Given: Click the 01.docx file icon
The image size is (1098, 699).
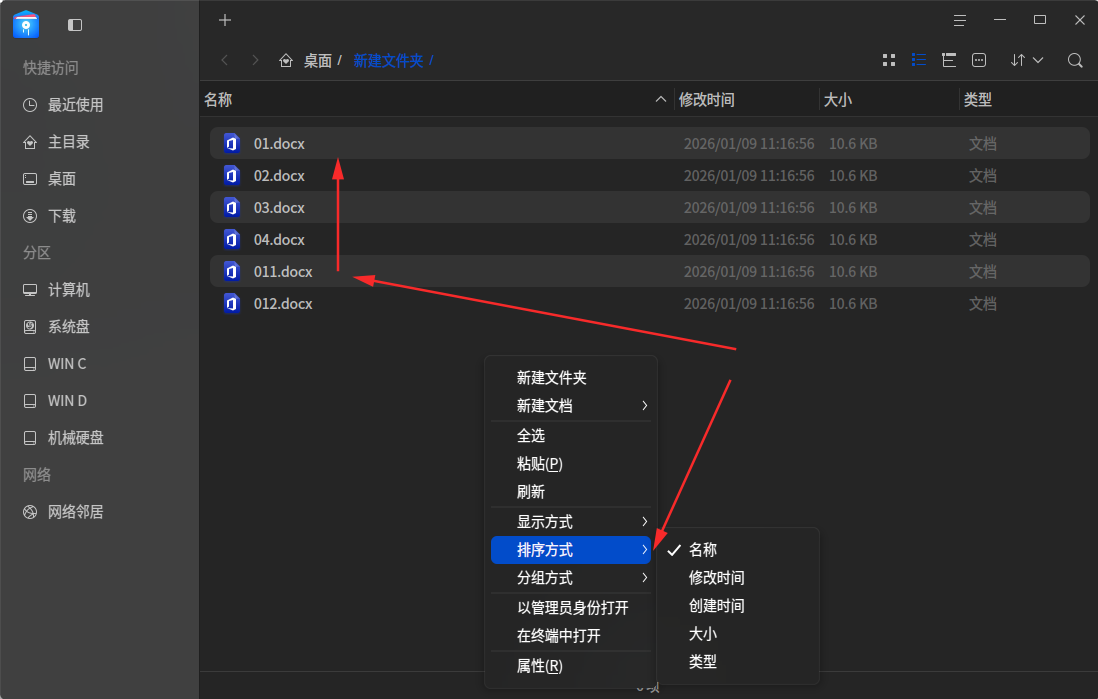Looking at the screenshot, I should [x=232, y=143].
